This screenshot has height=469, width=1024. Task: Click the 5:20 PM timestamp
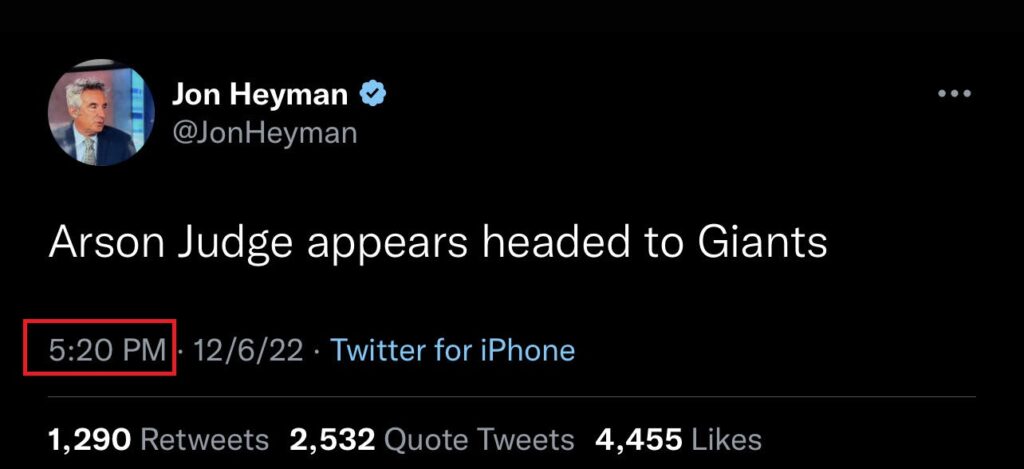[107, 350]
